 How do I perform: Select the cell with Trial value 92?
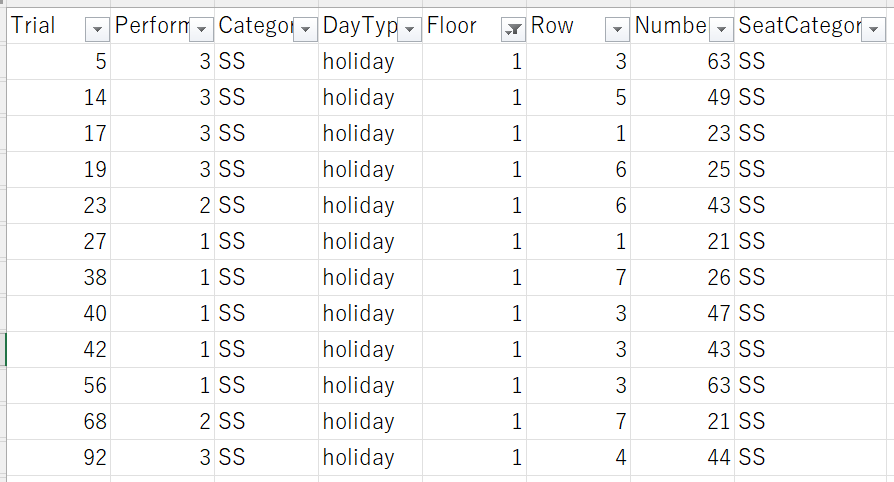pos(58,457)
